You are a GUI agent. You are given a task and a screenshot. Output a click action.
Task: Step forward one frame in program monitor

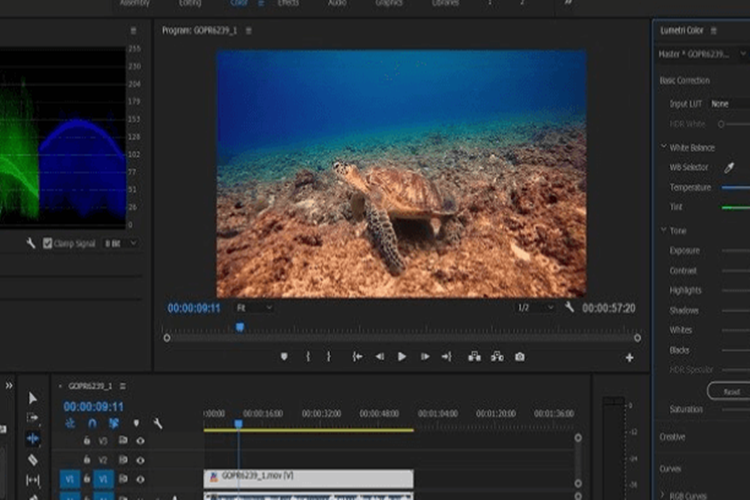[x=425, y=357]
